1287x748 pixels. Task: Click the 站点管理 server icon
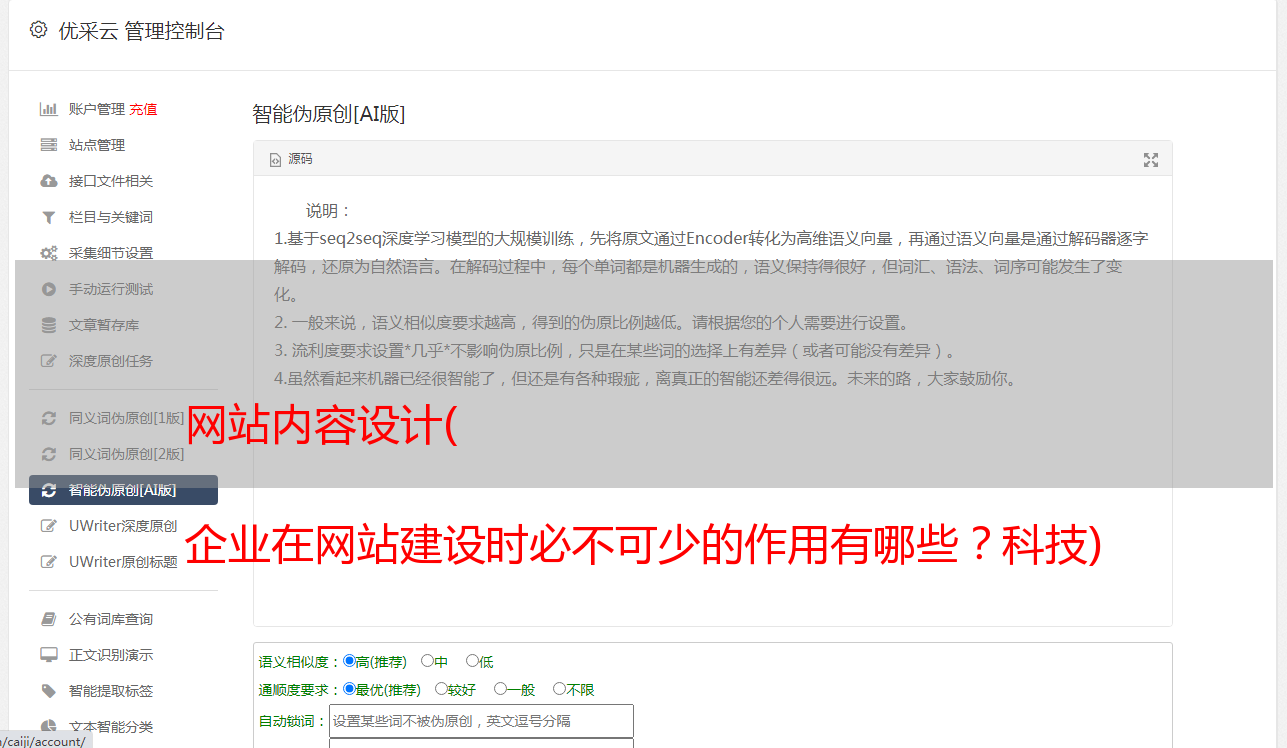pos(48,145)
